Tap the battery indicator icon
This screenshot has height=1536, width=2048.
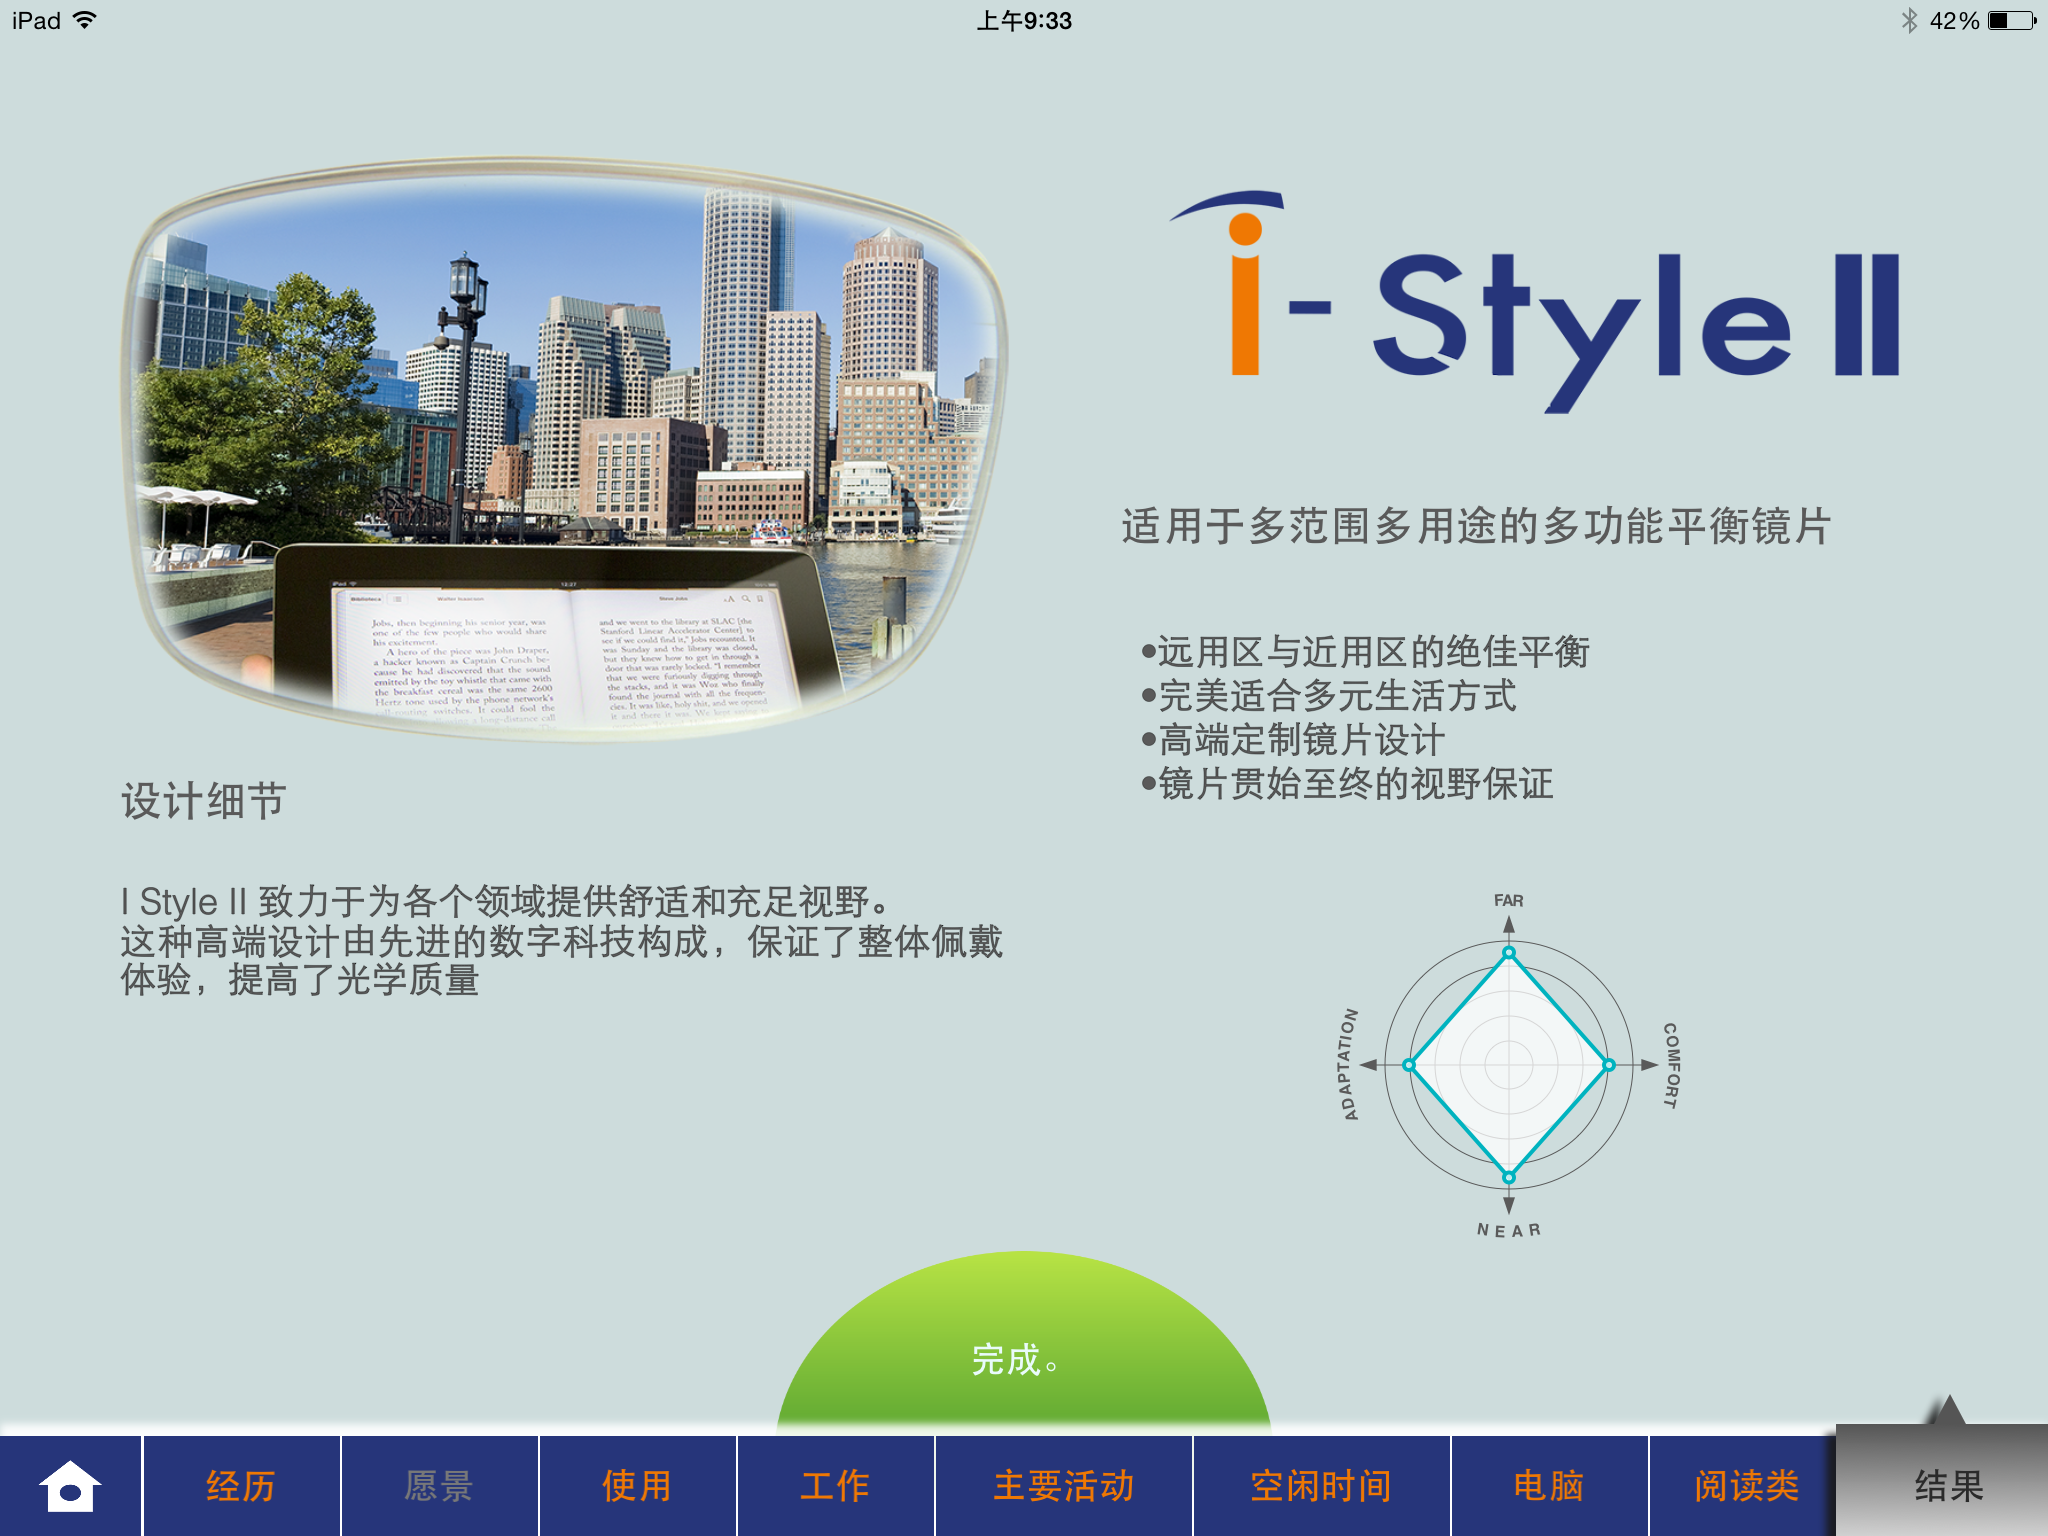(x=2011, y=20)
